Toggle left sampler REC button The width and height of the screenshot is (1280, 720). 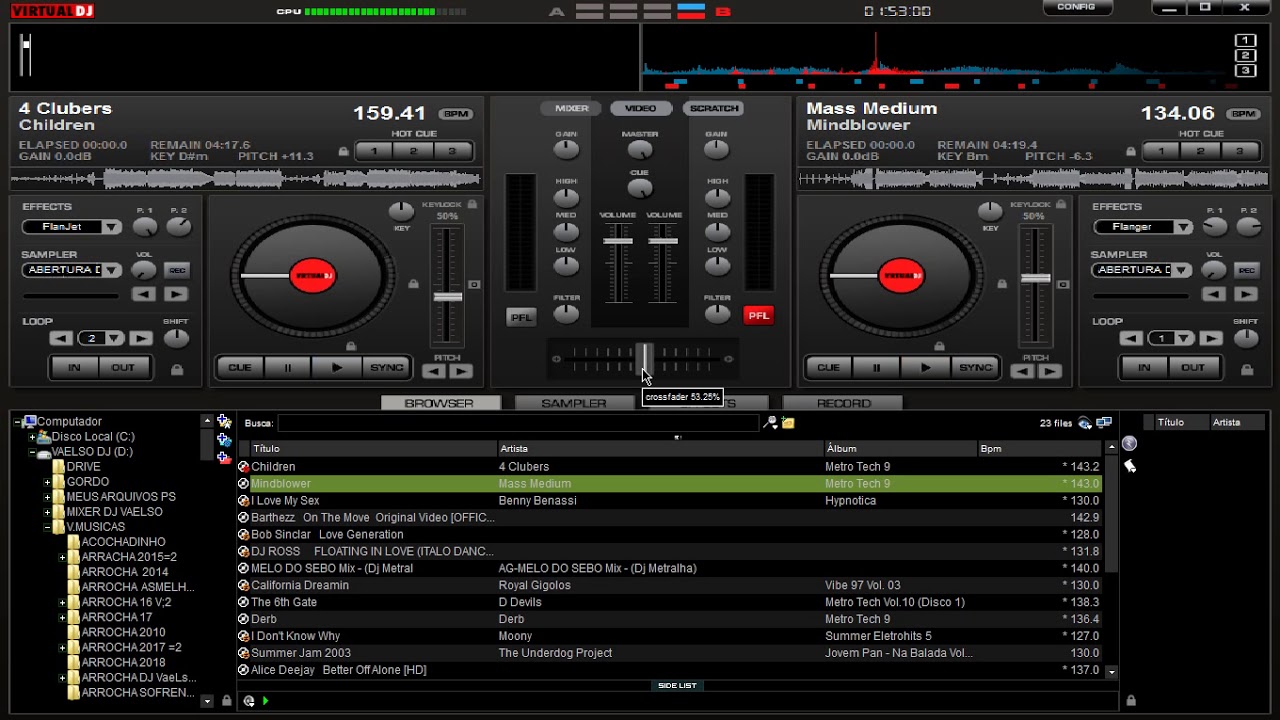tap(177, 271)
